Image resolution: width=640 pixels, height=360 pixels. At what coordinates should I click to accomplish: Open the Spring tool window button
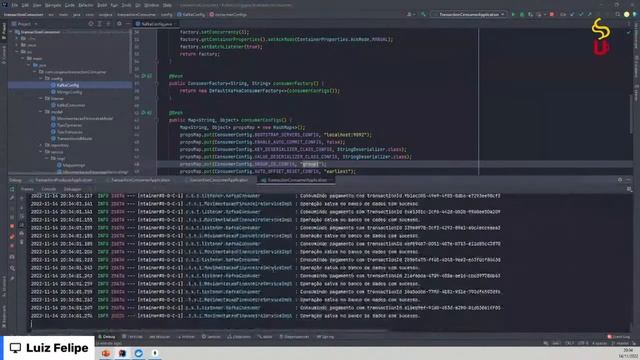pos(326,337)
